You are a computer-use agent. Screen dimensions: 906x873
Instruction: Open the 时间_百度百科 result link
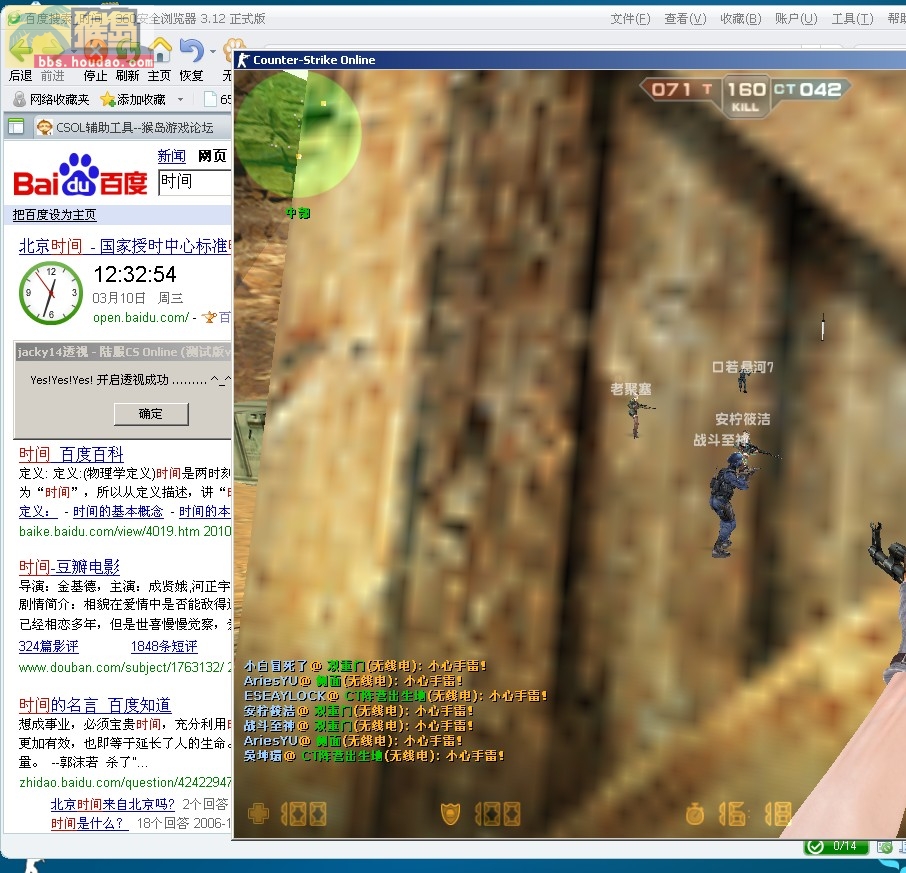(71, 454)
